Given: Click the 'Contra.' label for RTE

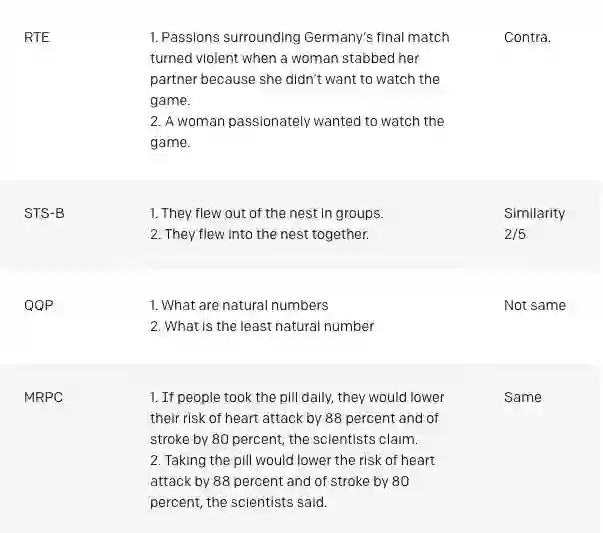Looking at the screenshot, I should (527, 38).
